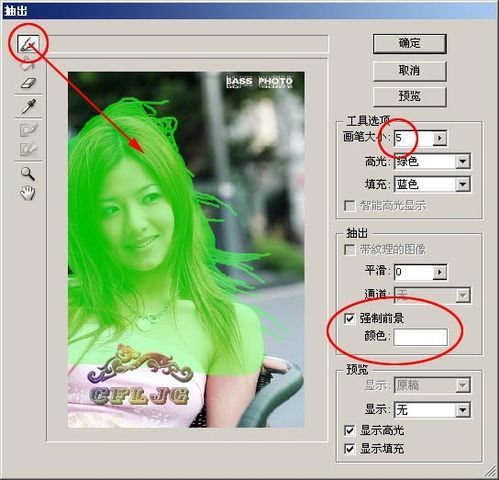This screenshot has width=499, height=480.
Task: Click the 画笔大小 input field
Action: pos(413,138)
